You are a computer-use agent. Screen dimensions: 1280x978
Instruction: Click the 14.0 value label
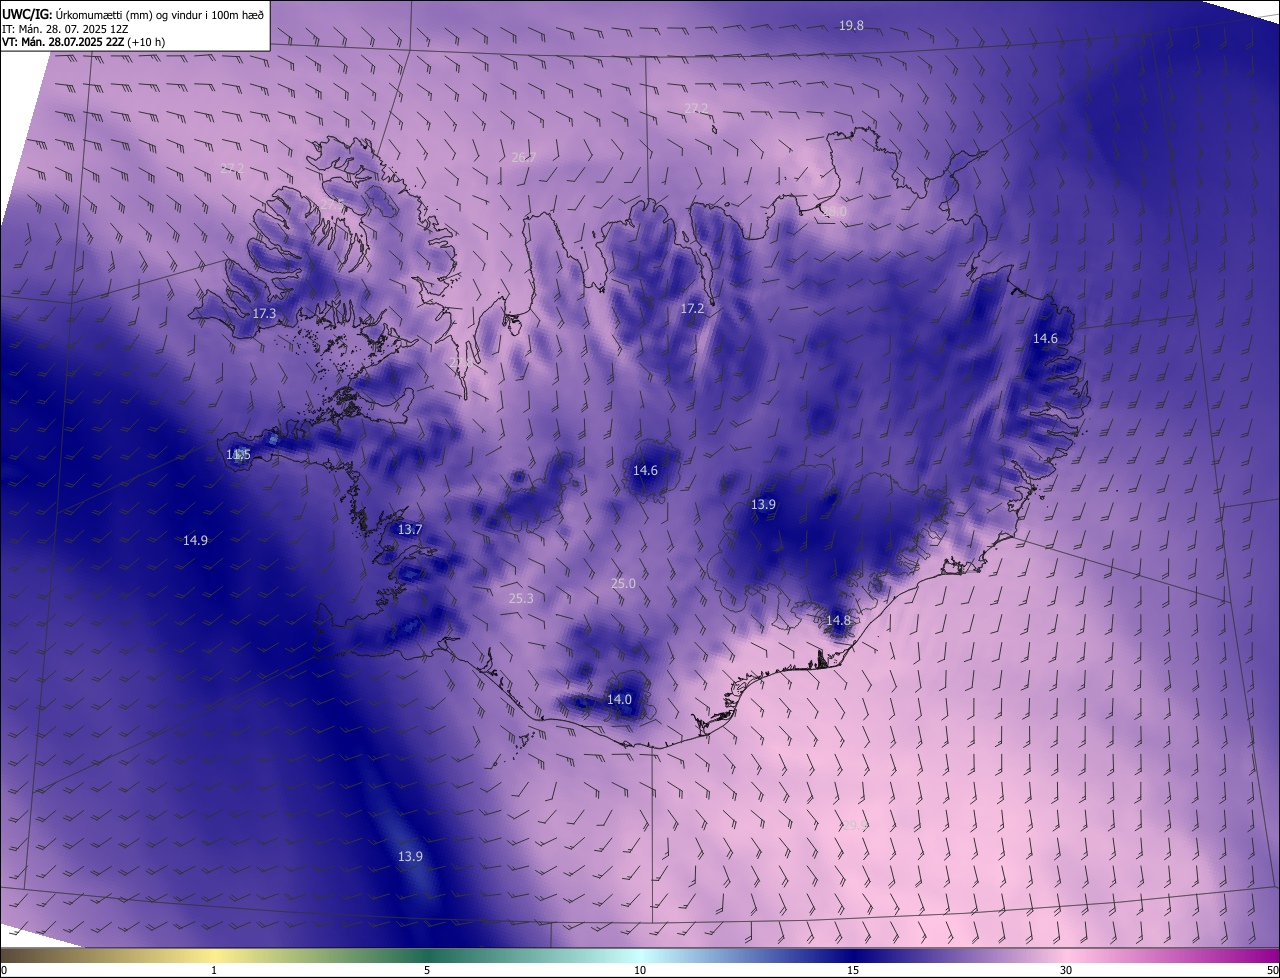click(x=619, y=699)
